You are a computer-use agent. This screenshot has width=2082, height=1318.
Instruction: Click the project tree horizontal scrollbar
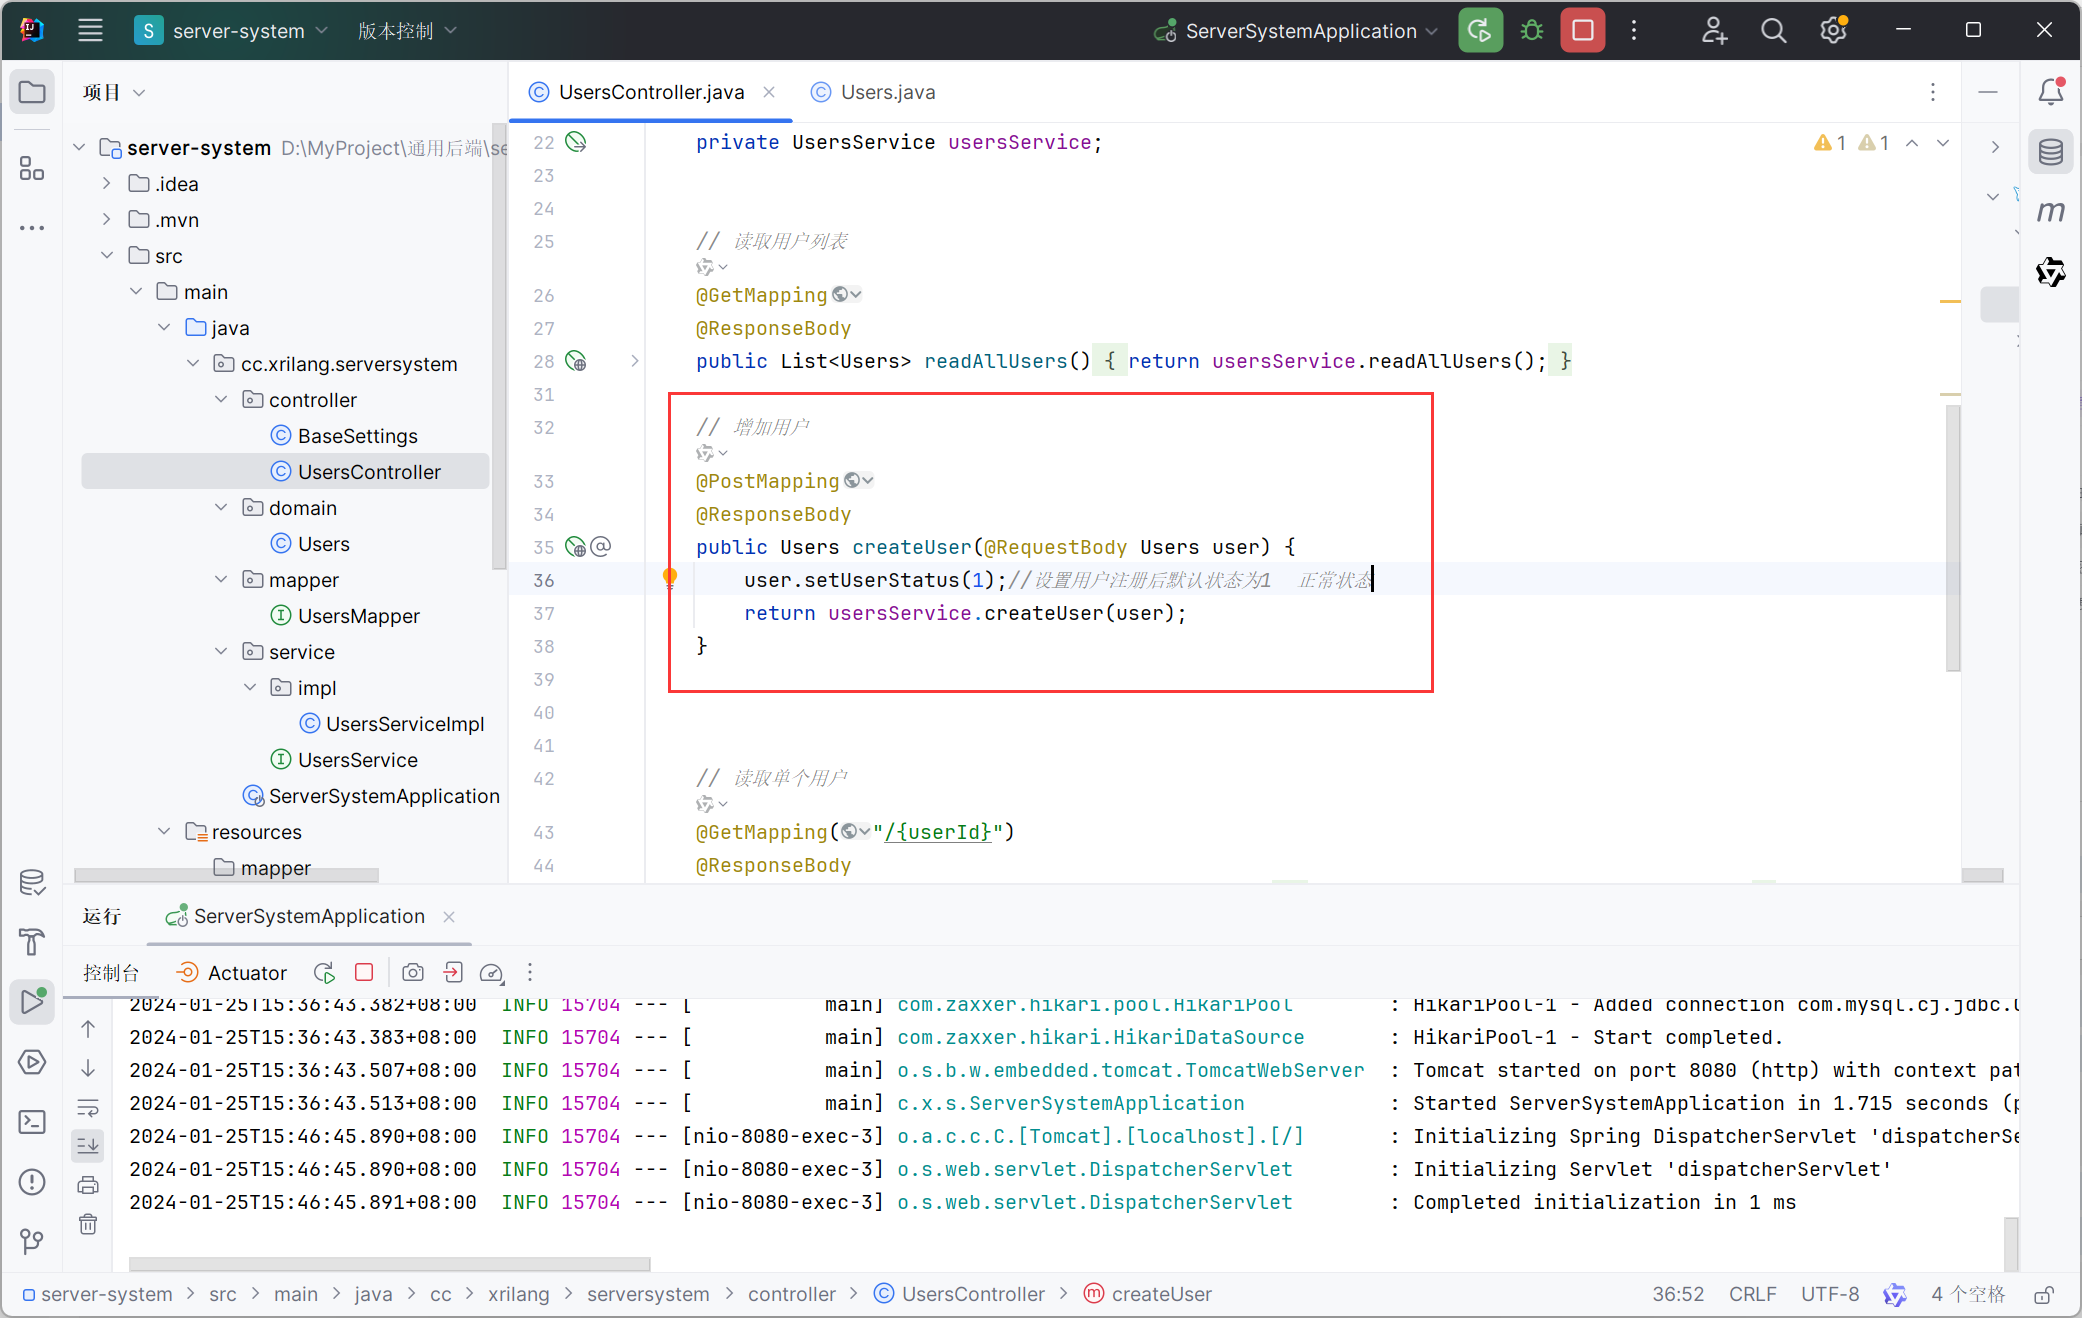[x=226, y=875]
